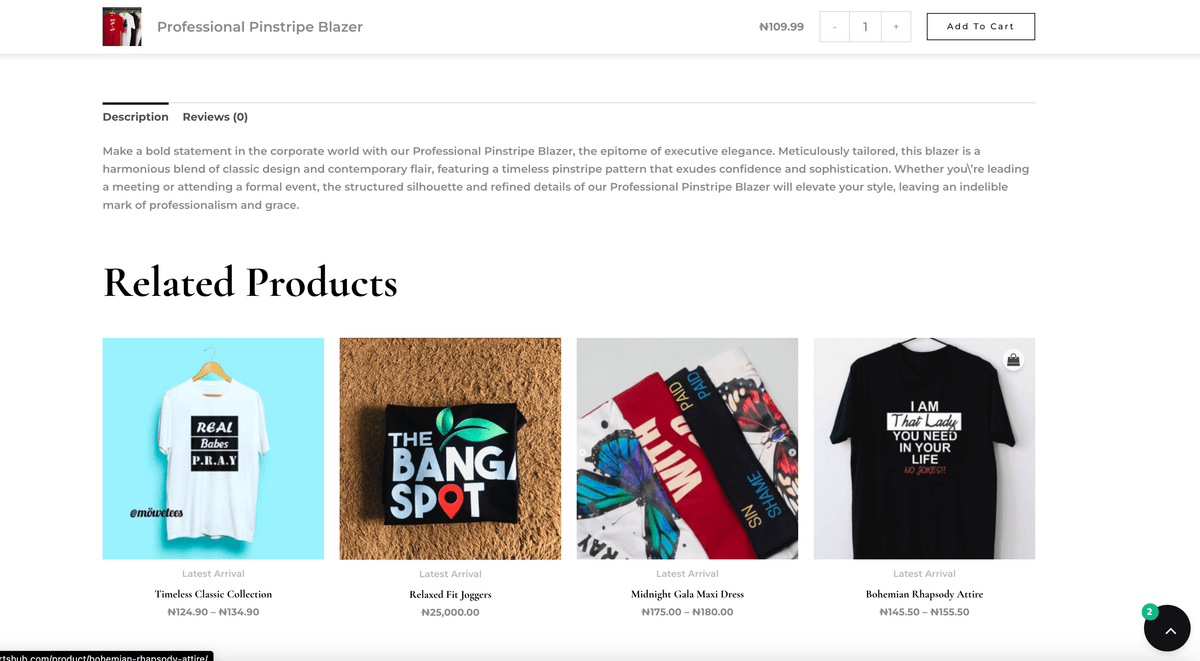The width and height of the screenshot is (1200, 661).
Task: Open the Relaxed Fit Joggers product link
Action: [450, 593]
